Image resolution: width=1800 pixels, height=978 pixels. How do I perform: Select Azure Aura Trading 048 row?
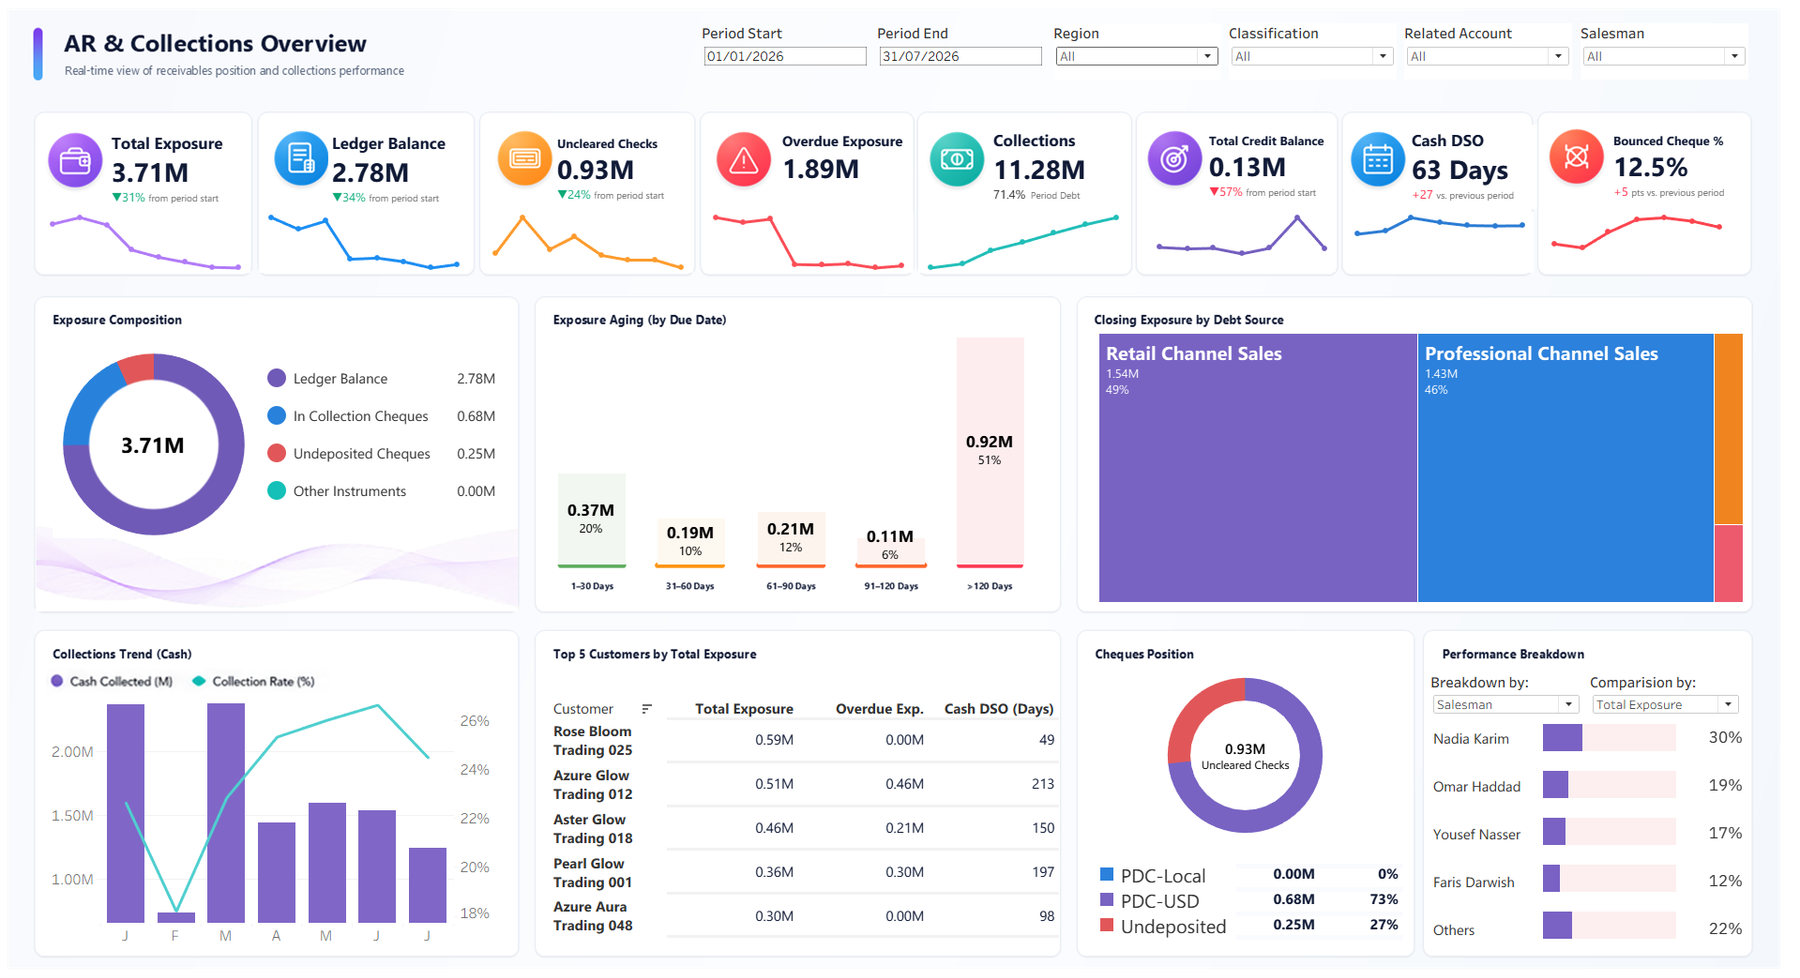pyautogui.click(x=804, y=916)
